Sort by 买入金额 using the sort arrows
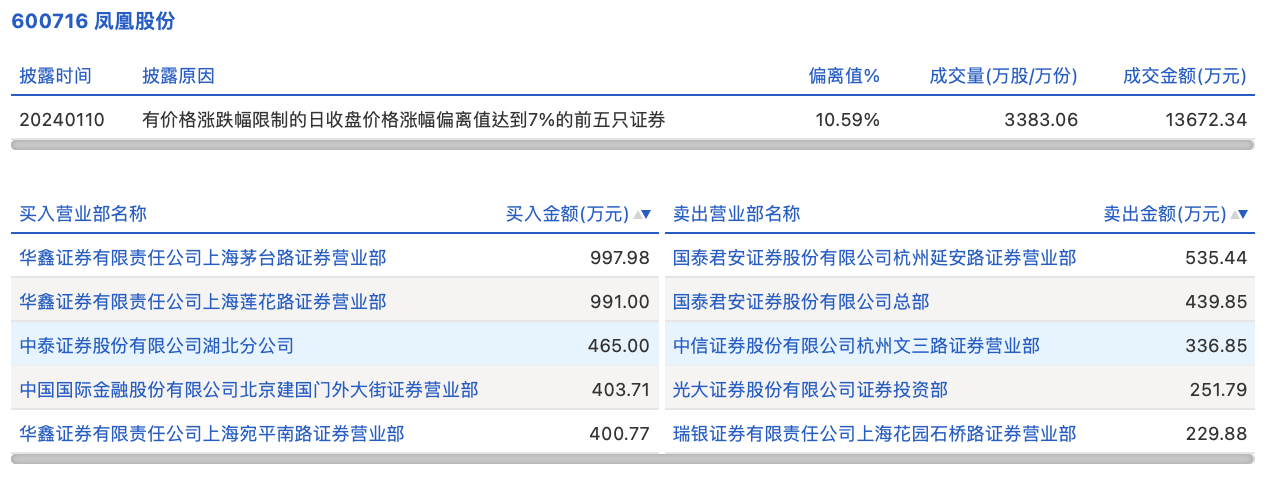 (x=641, y=214)
